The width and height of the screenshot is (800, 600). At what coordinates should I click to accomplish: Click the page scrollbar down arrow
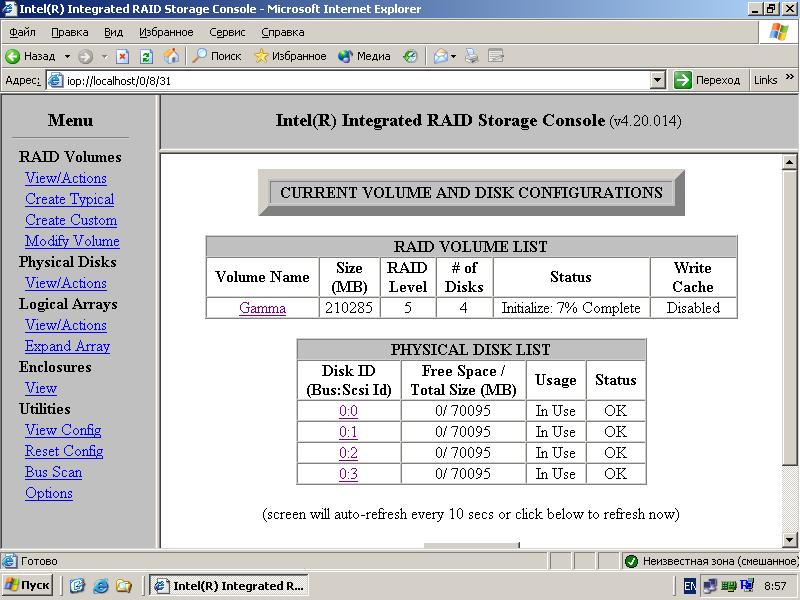point(789,540)
